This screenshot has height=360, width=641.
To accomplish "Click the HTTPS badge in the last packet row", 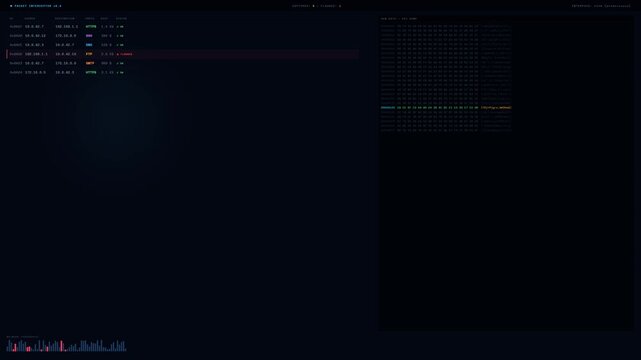I will pos(91,72).
